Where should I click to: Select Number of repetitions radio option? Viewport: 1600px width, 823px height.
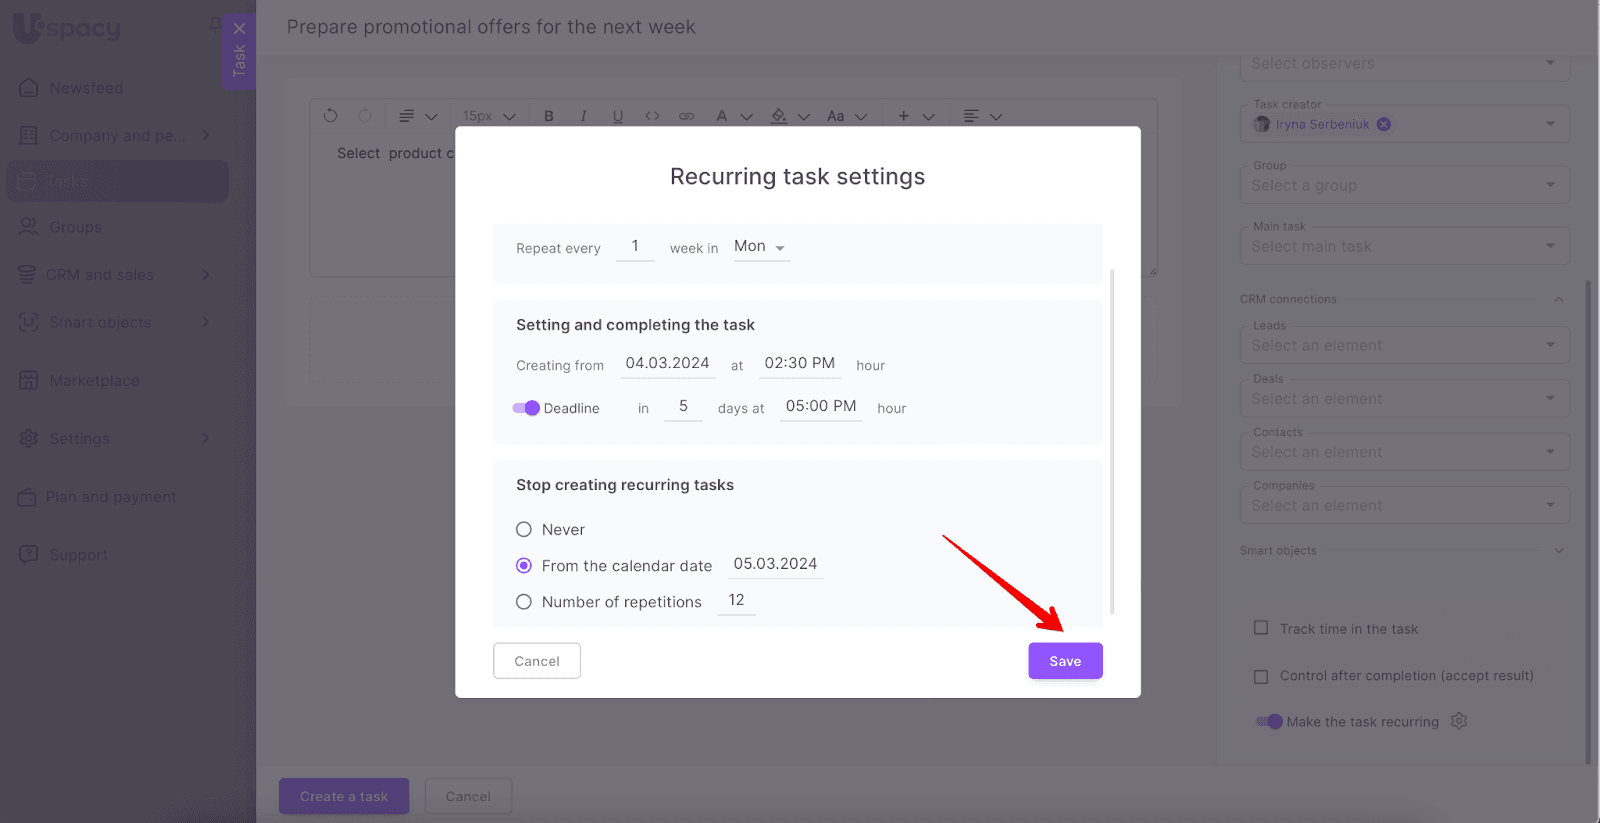pyautogui.click(x=524, y=602)
